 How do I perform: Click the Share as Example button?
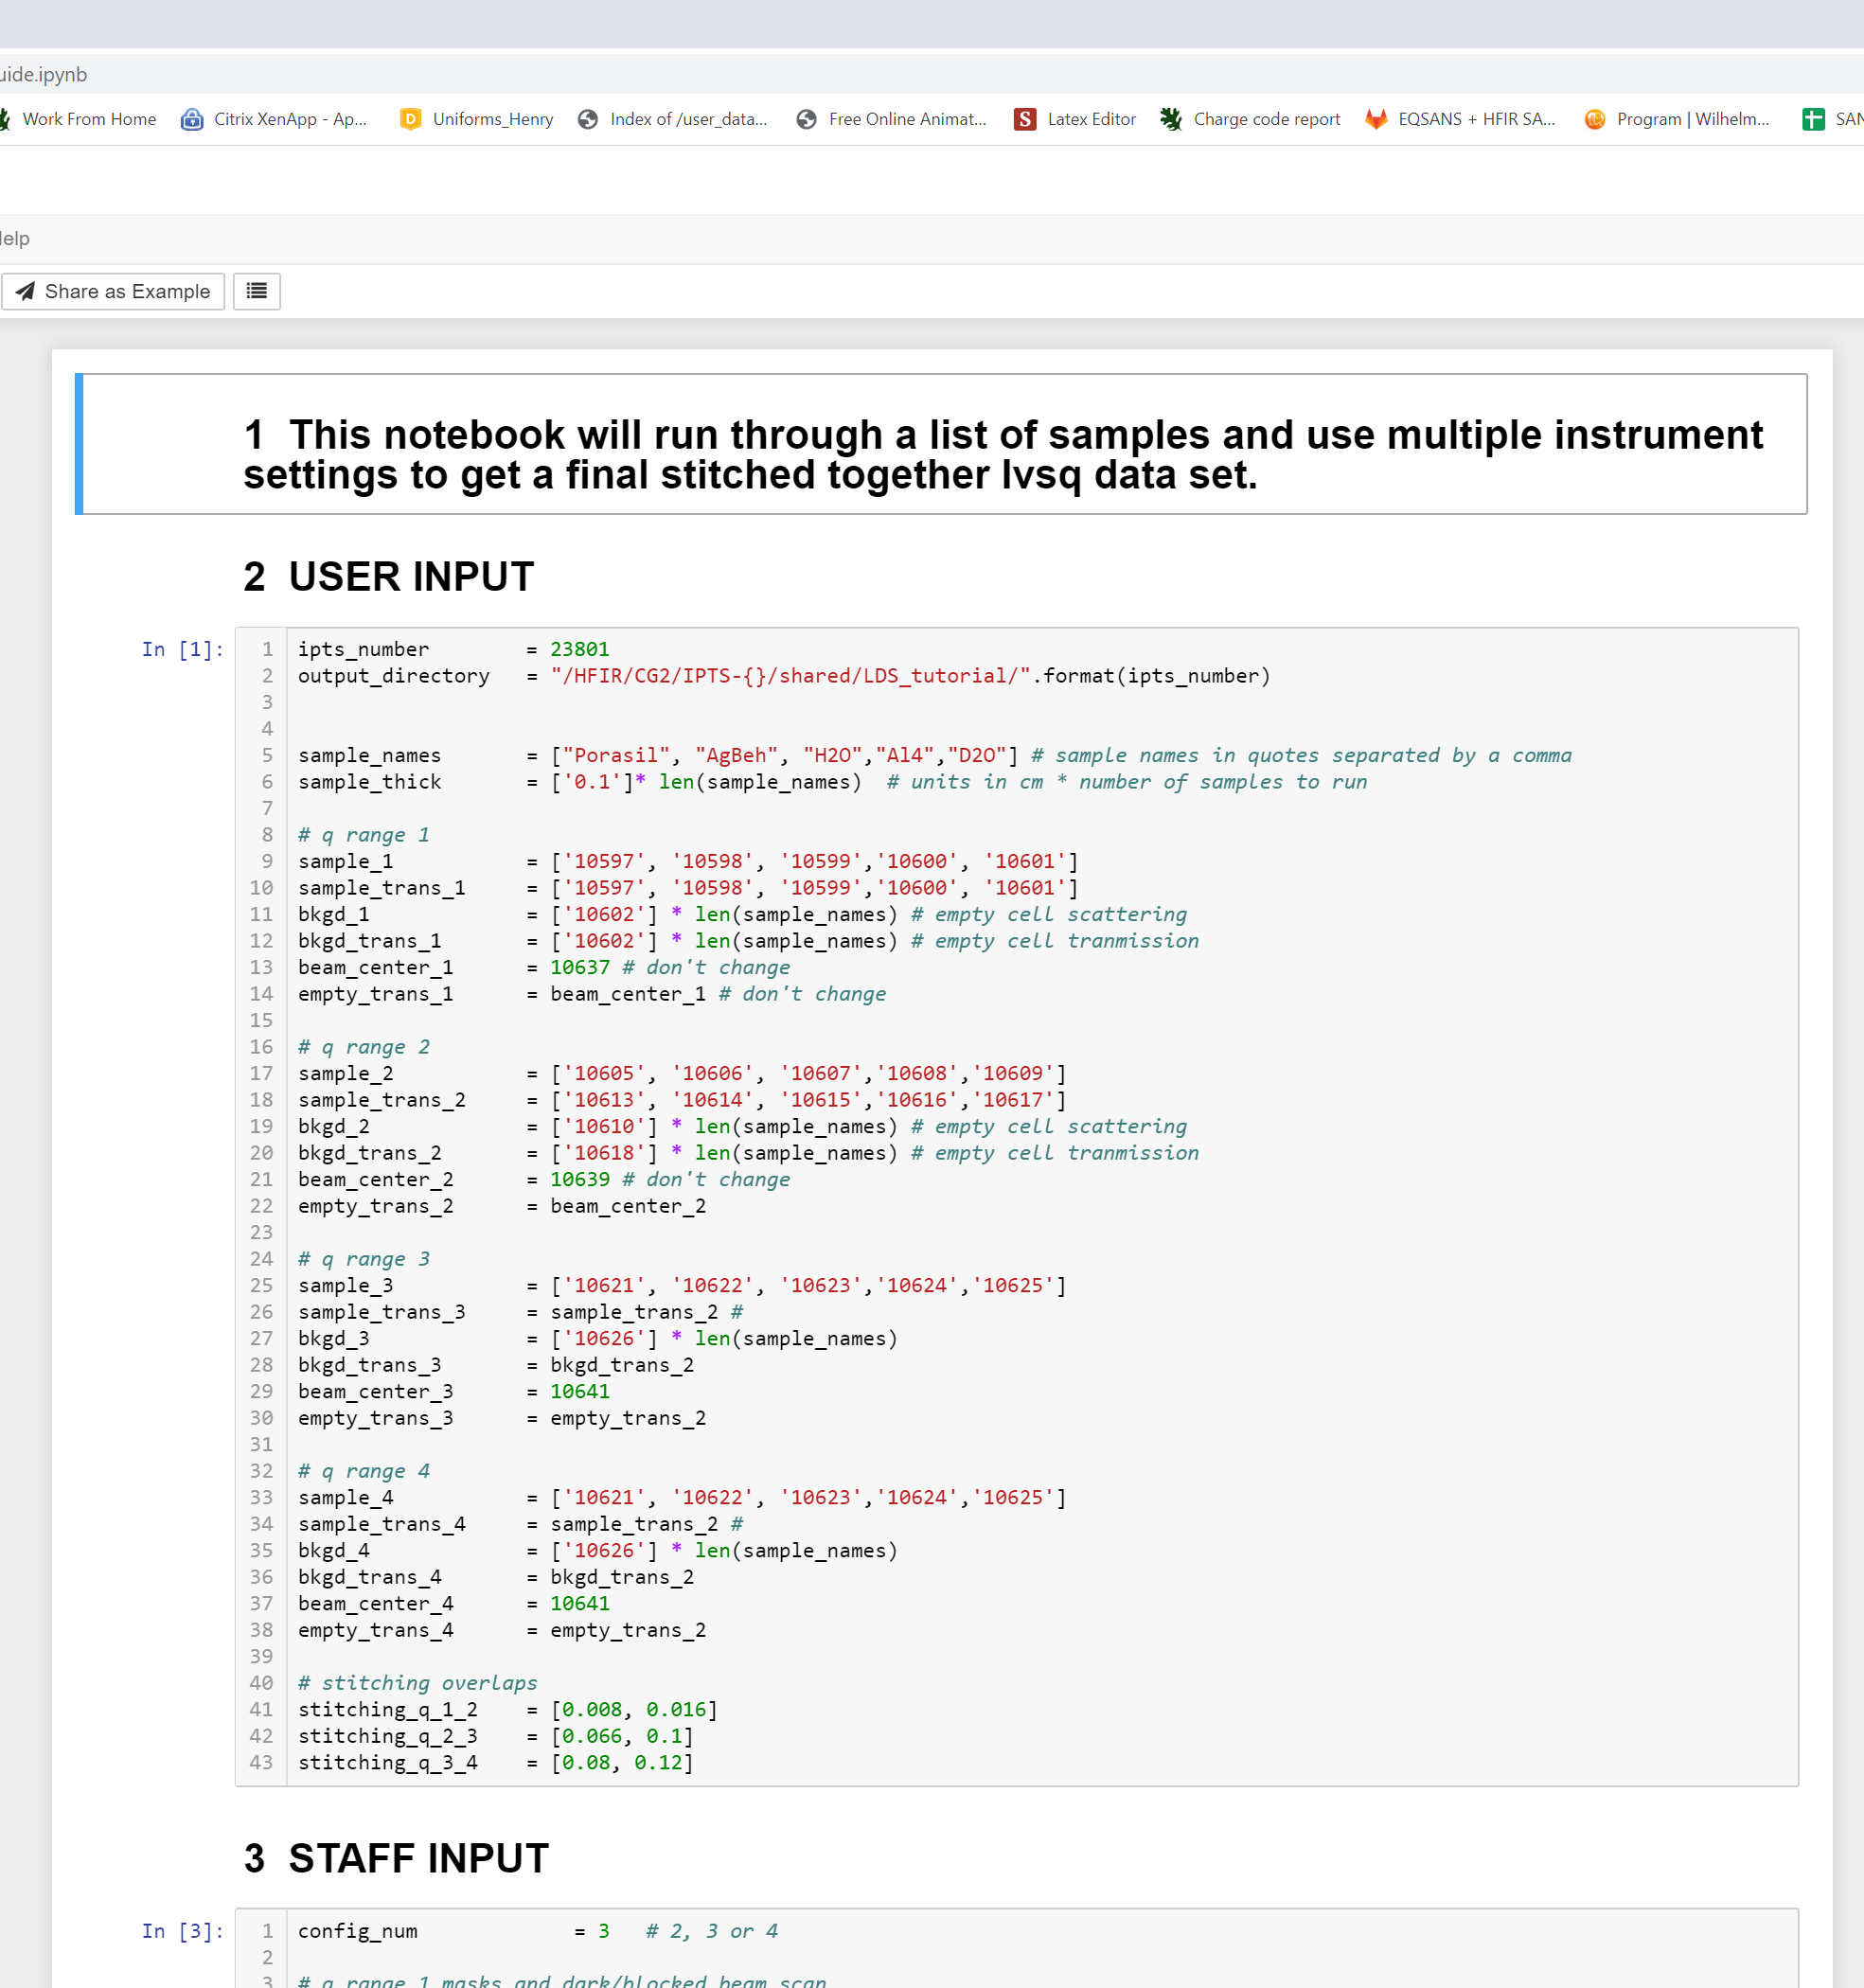(x=112, y=291)
